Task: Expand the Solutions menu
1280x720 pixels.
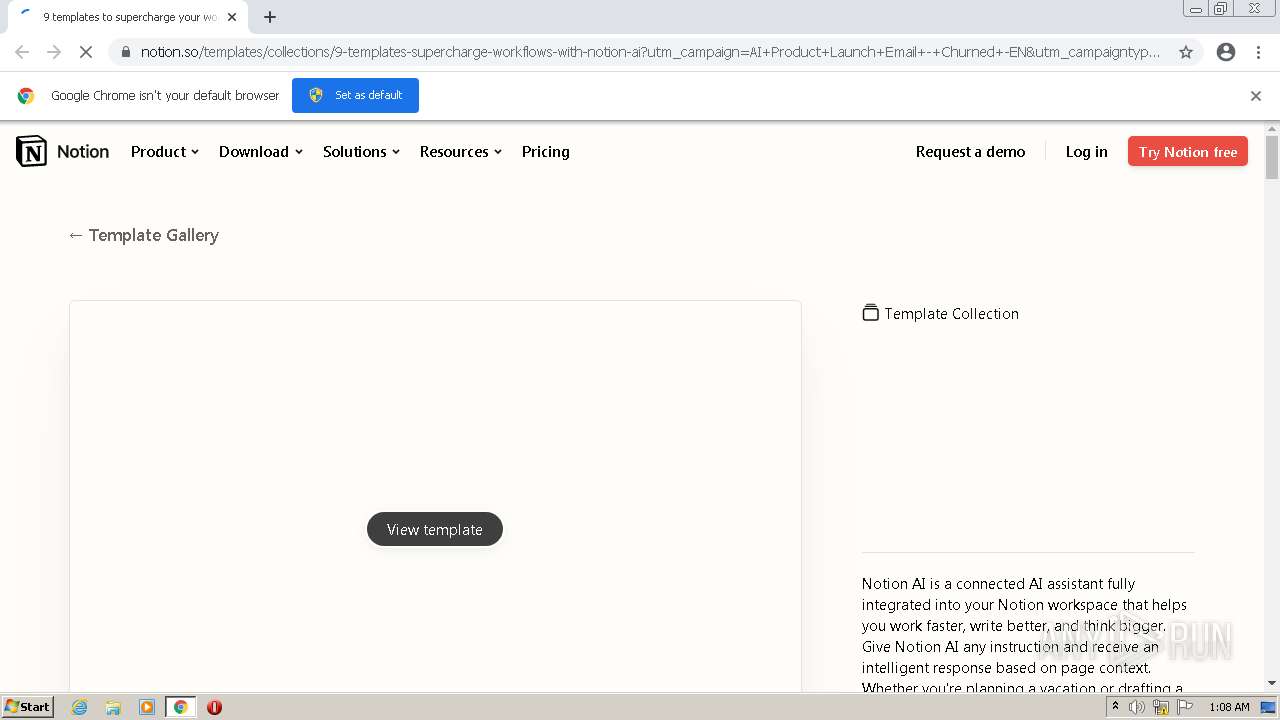Action: (x=361, y=151)
